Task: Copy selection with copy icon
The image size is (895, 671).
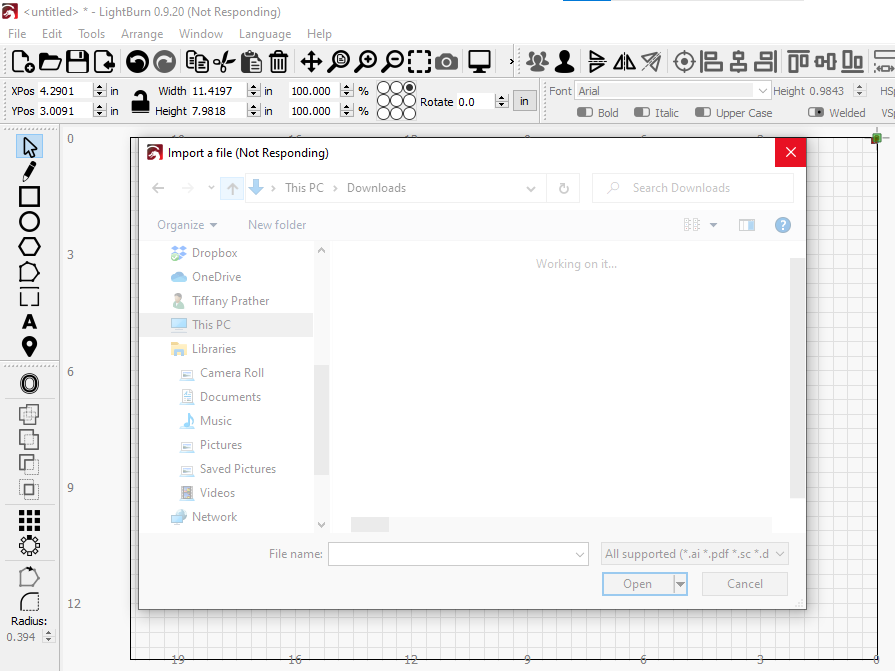Action: tap(197, 61)
